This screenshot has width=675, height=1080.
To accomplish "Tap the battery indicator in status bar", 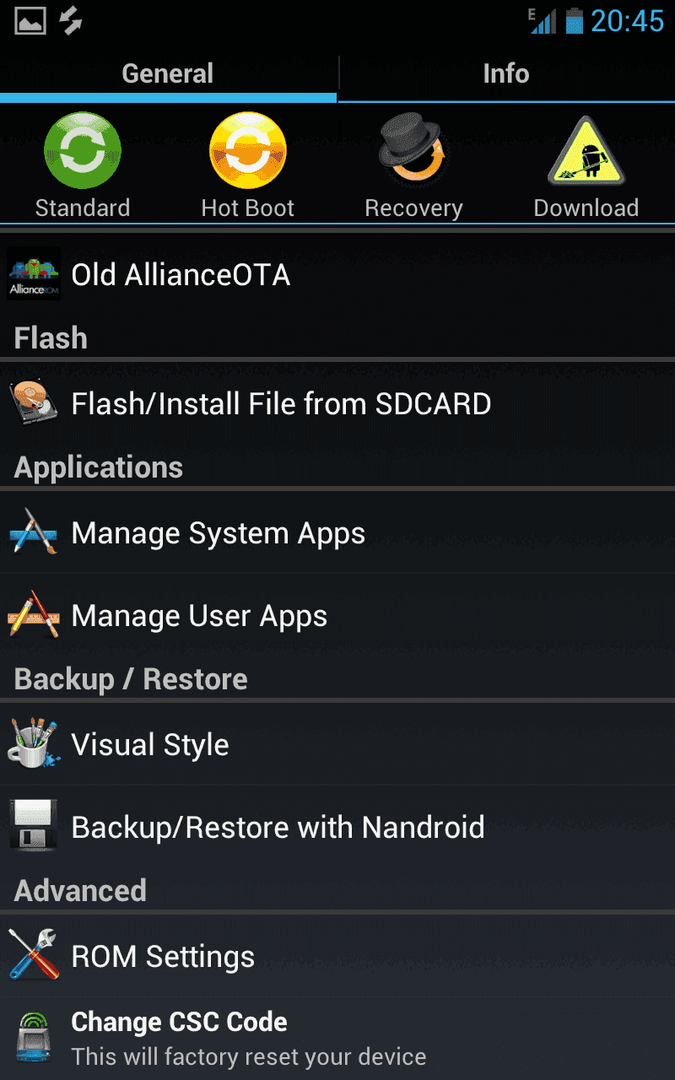I will 574,21.
